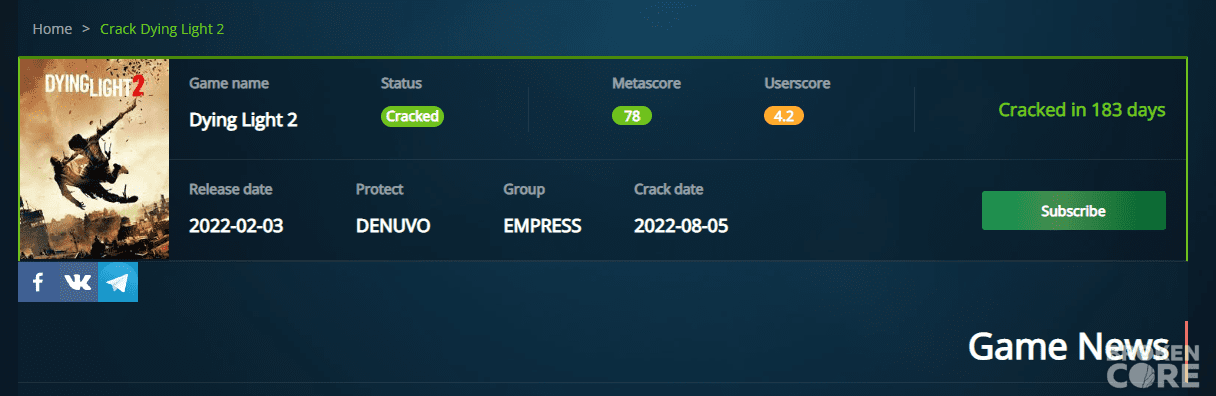Image resolution: width=1216 pixels, height=396 pixels.
Task: Click the Protect label
Action: point(380,189)
